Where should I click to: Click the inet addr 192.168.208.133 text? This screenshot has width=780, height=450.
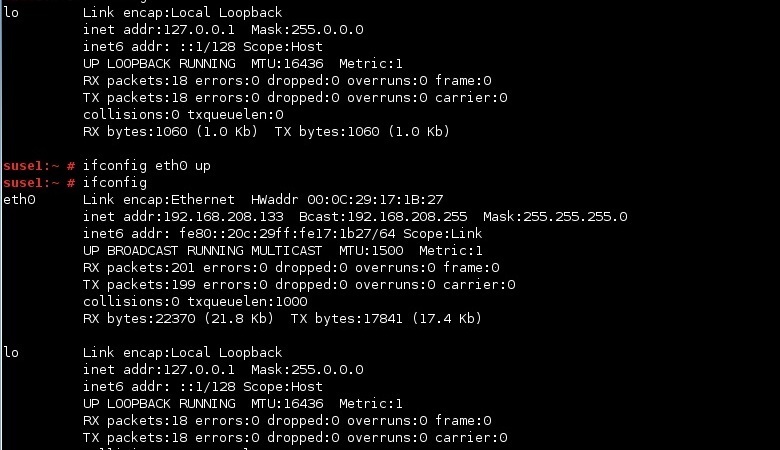pos(183,217)
